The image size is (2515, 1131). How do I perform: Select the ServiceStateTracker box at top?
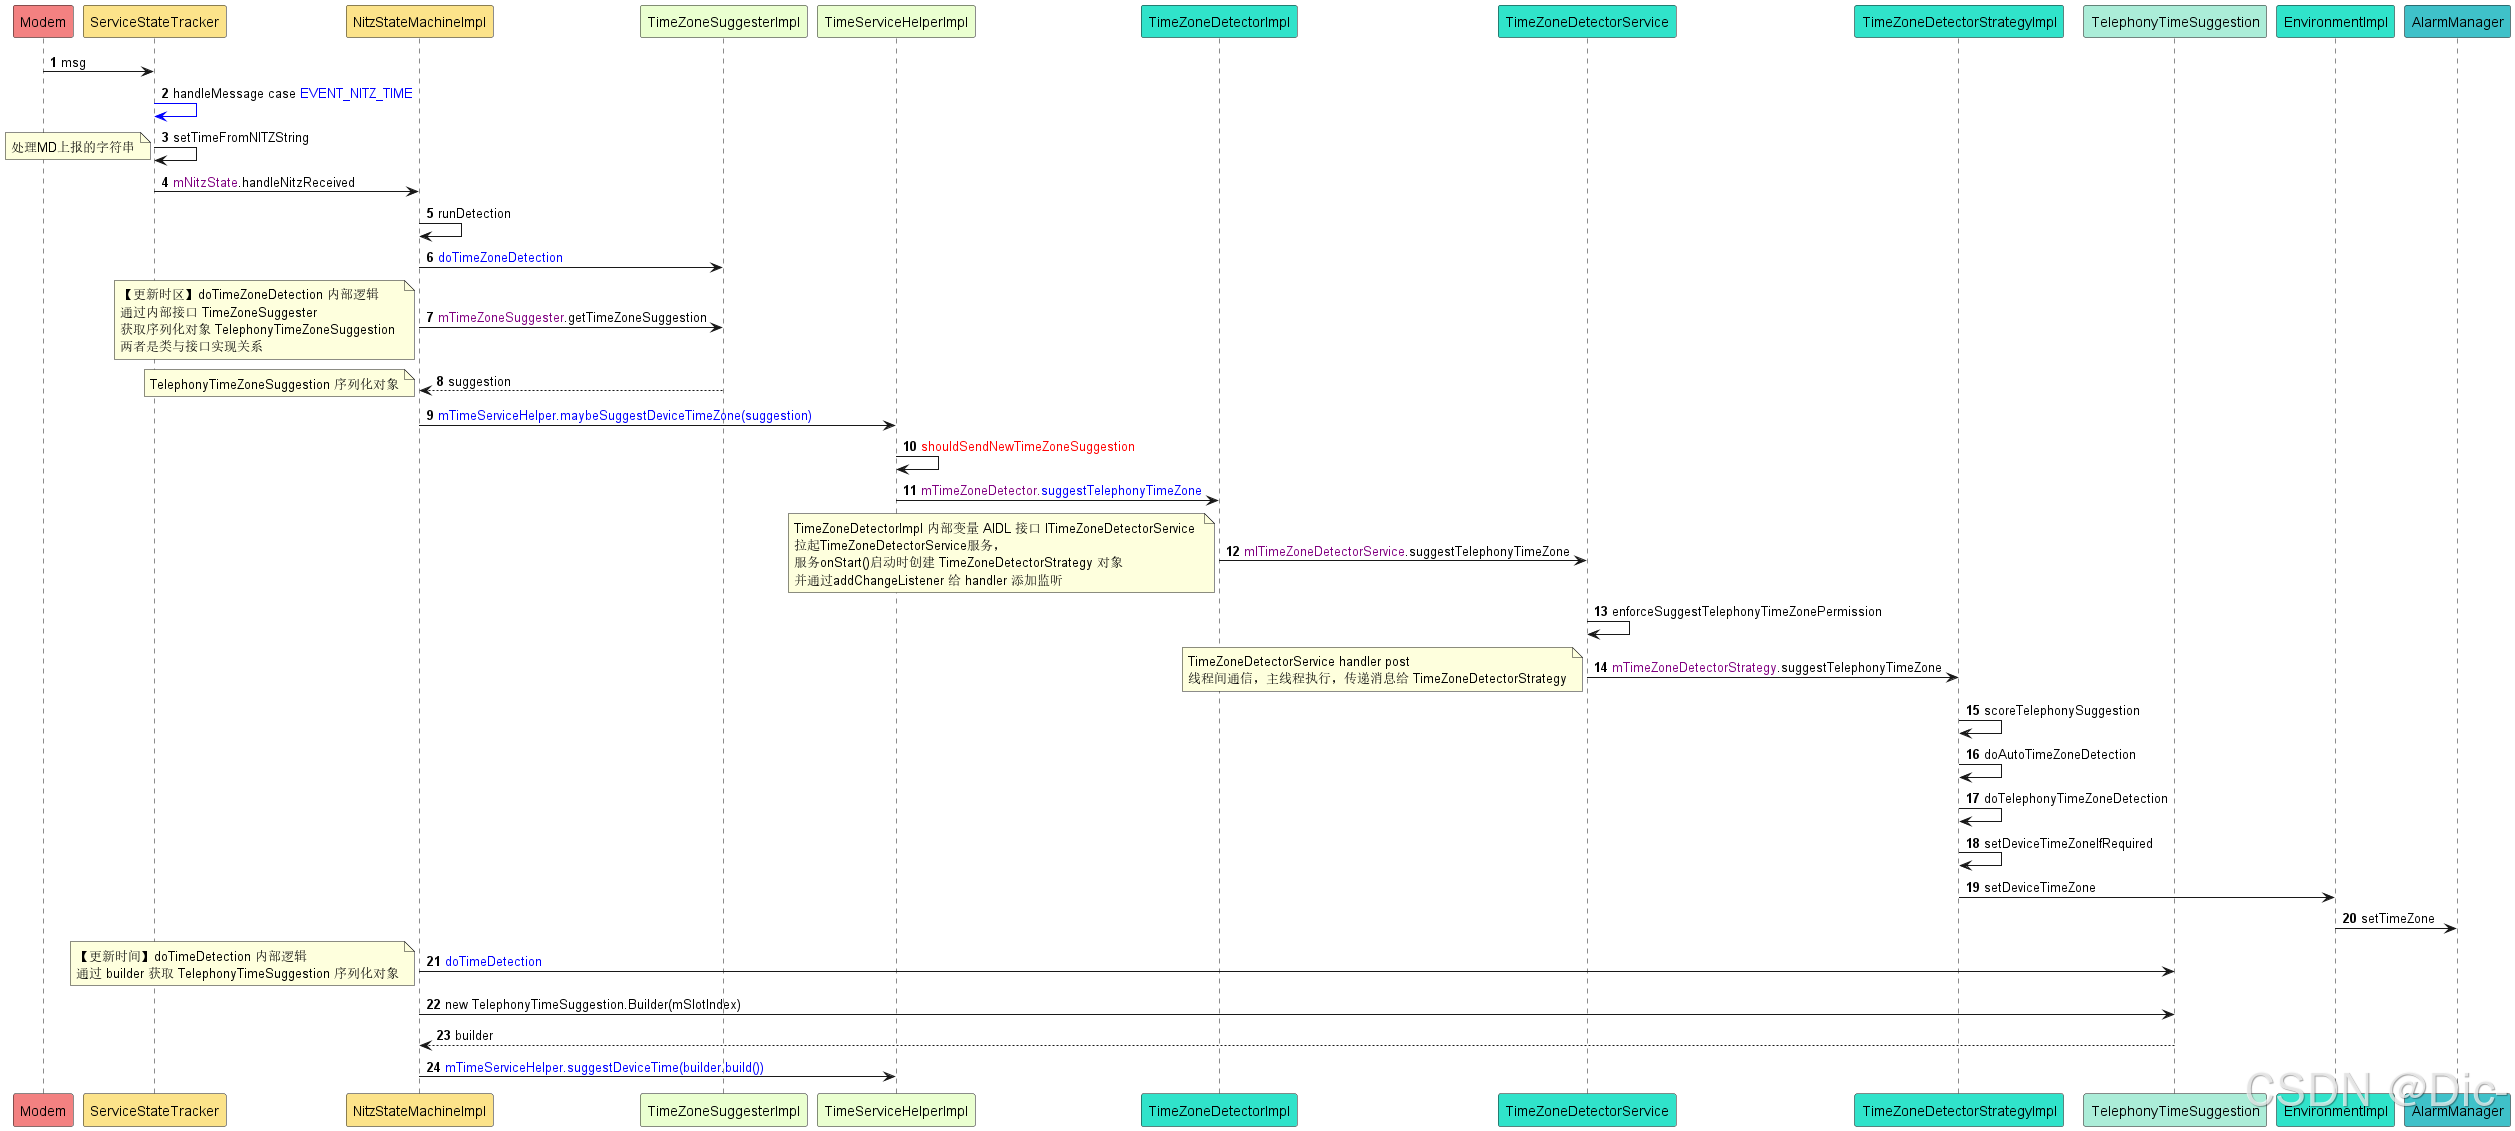tap(154, 22)
